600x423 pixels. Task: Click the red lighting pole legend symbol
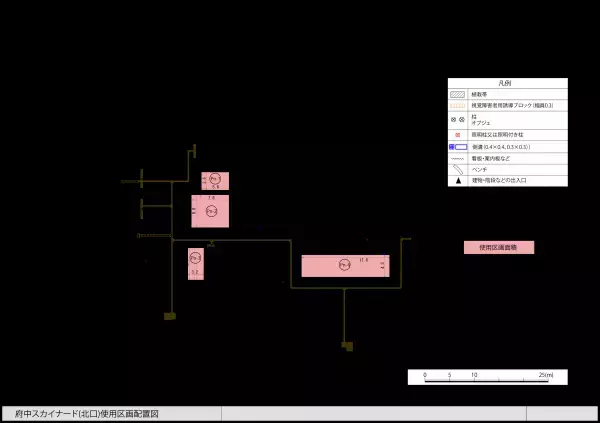pyautogui.click(x=458, y=134)
